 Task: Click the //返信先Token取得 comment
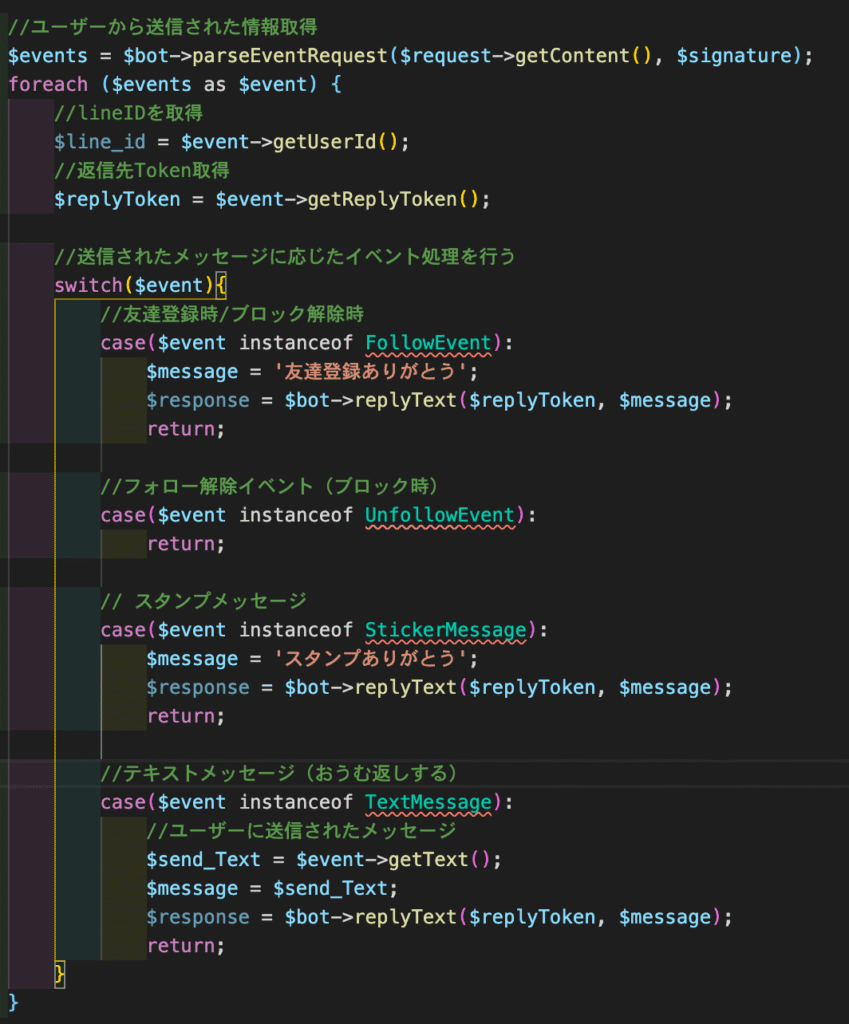point(142,171)
